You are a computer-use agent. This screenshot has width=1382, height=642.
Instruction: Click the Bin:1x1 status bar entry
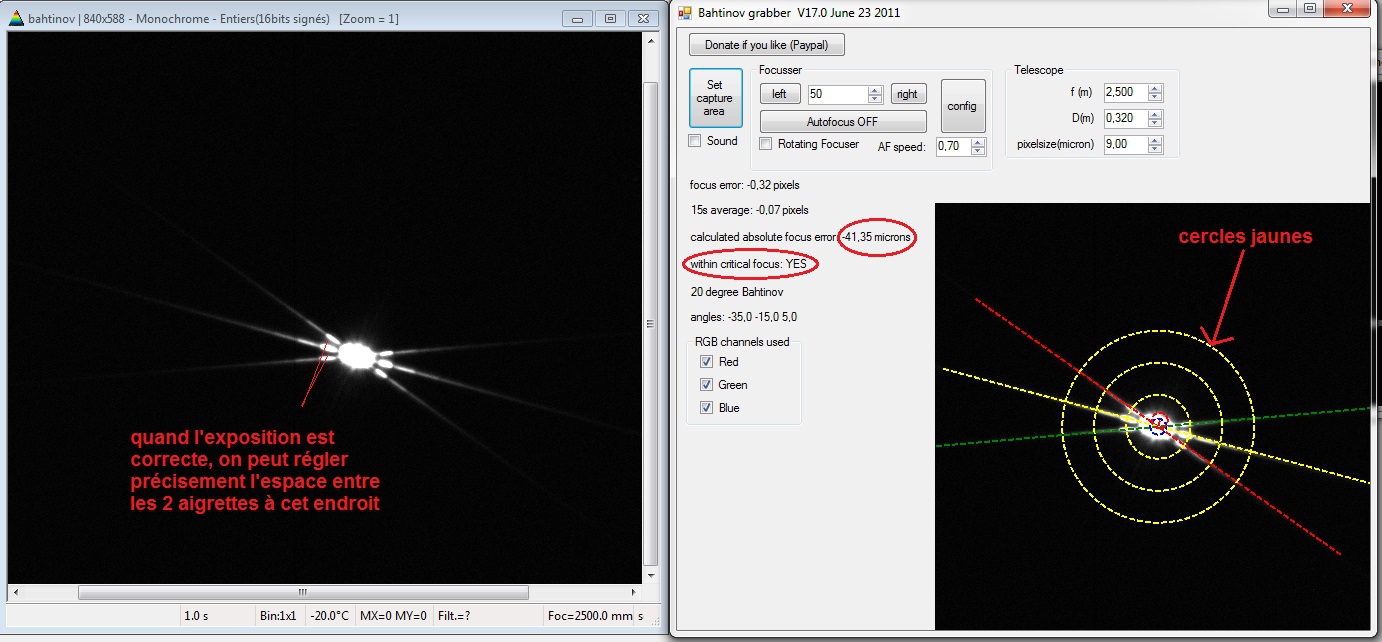click(x=278, y=615)
